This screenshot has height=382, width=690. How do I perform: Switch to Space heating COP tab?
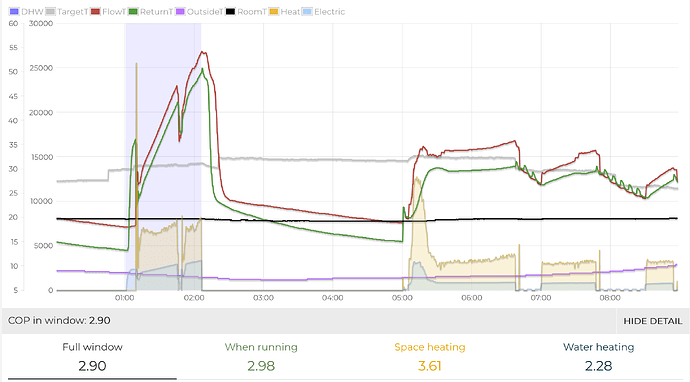429,357
